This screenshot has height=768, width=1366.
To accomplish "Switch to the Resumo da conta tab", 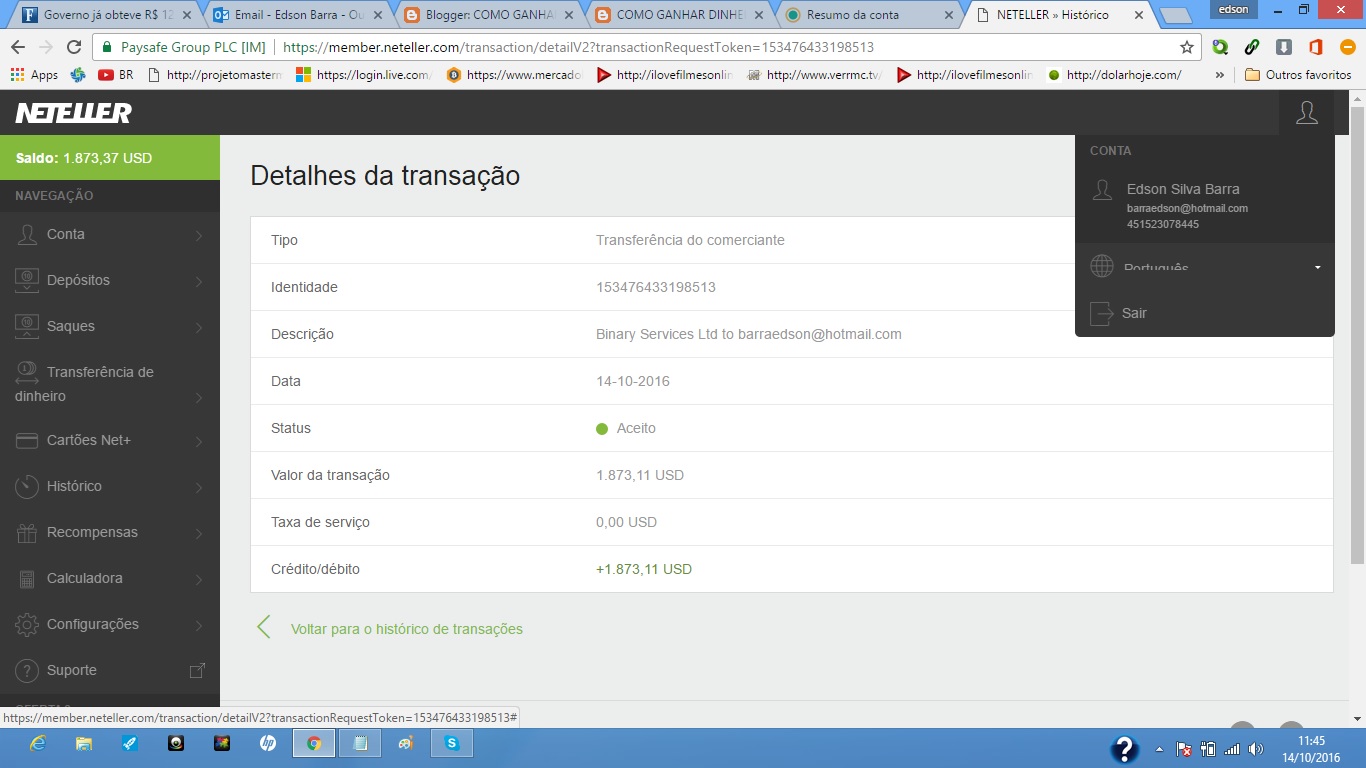I will click(866, 15).
